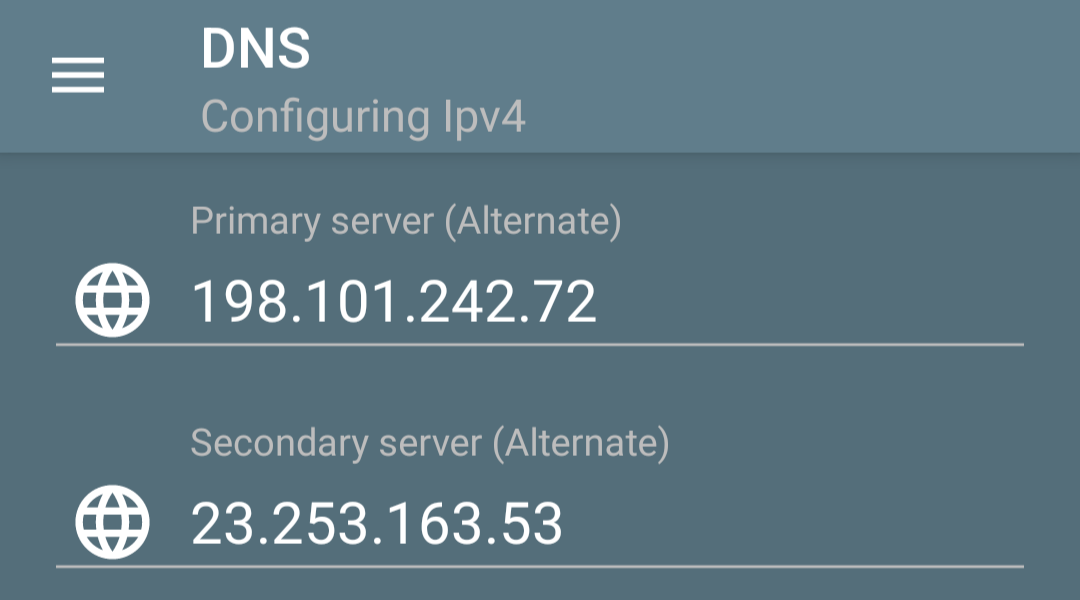Tap the DNS title in header
The width and height of the screenshot is (1080, 600).
tap(256, 49)
